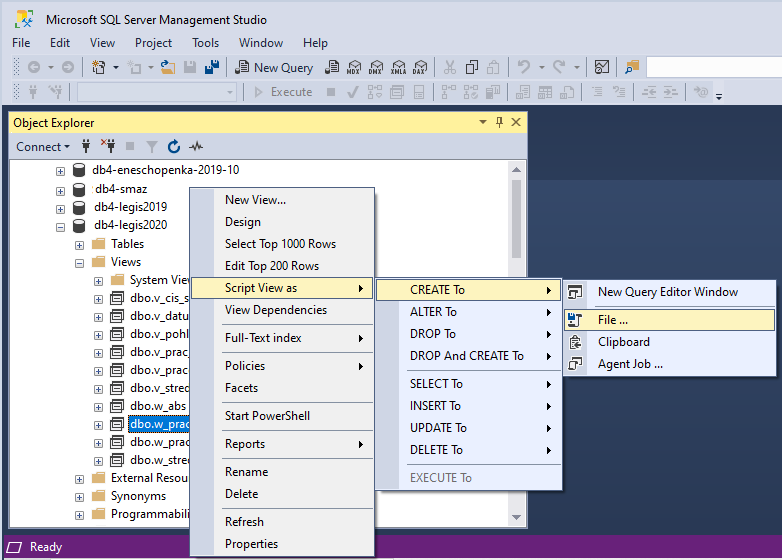Viewport: 782px width, 560px height.
Task: Click the DAX query icon
Action: click(x=420, y=67)
